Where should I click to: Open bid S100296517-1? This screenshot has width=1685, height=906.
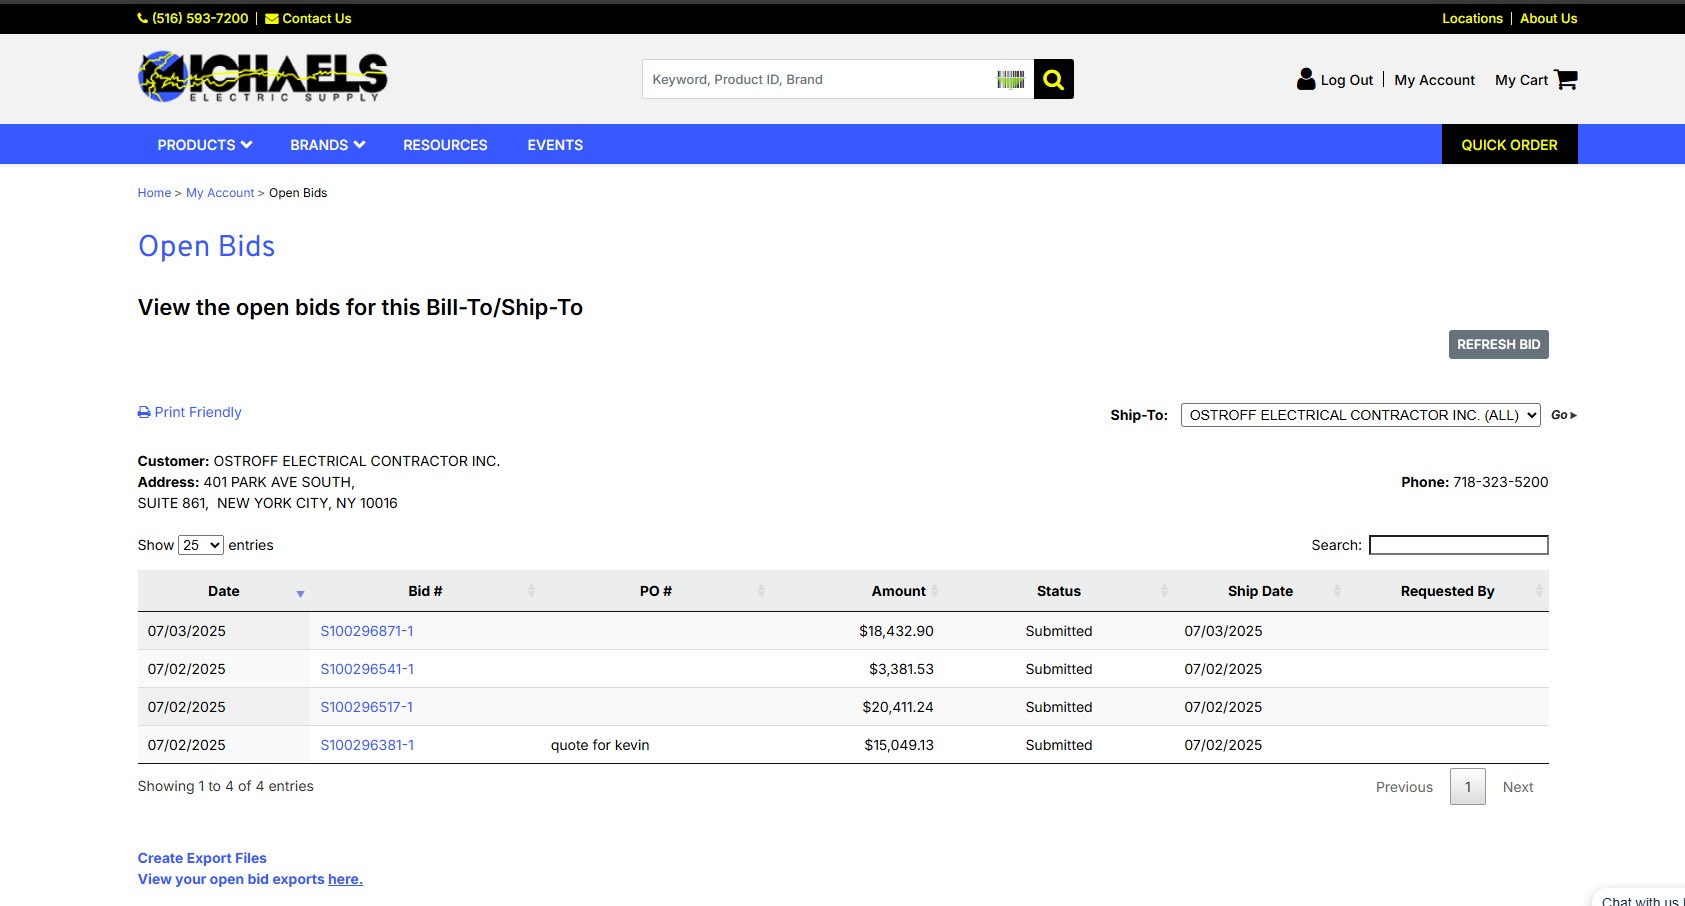point(366,707)
